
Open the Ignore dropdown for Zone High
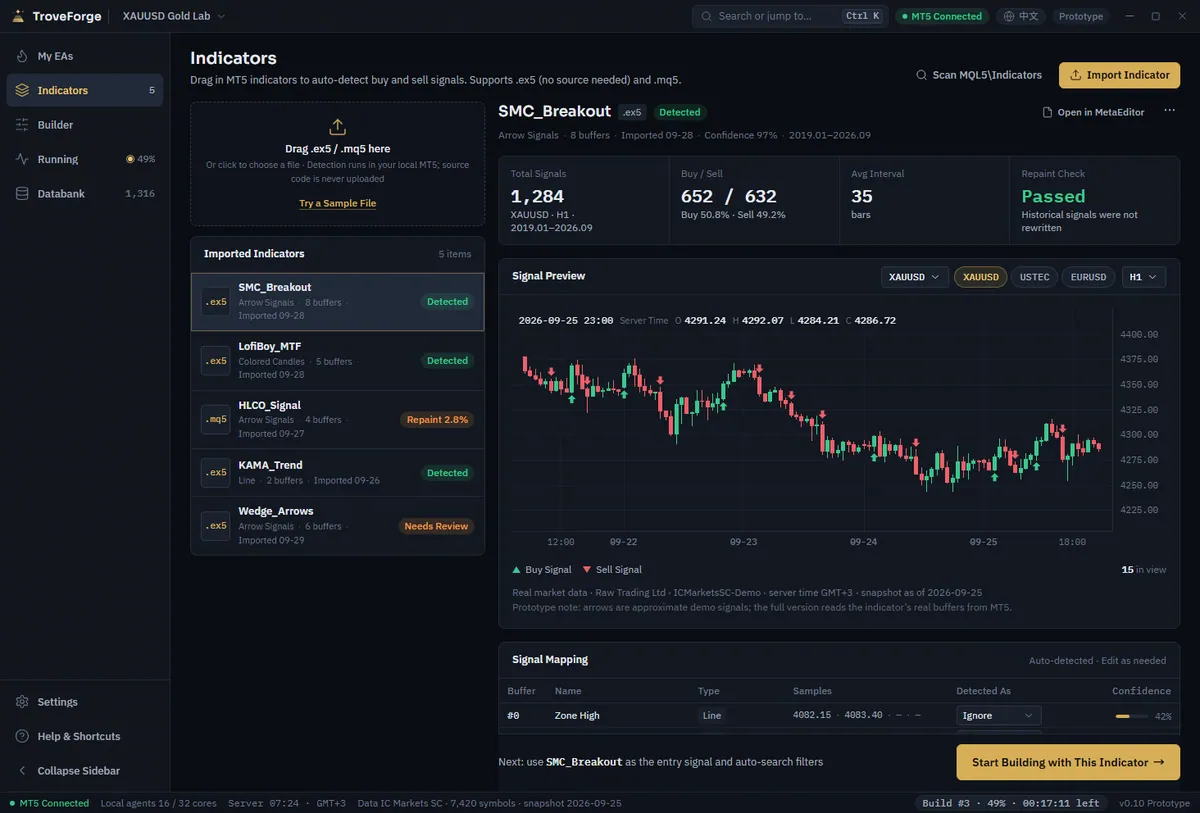(x=998, y=716)
